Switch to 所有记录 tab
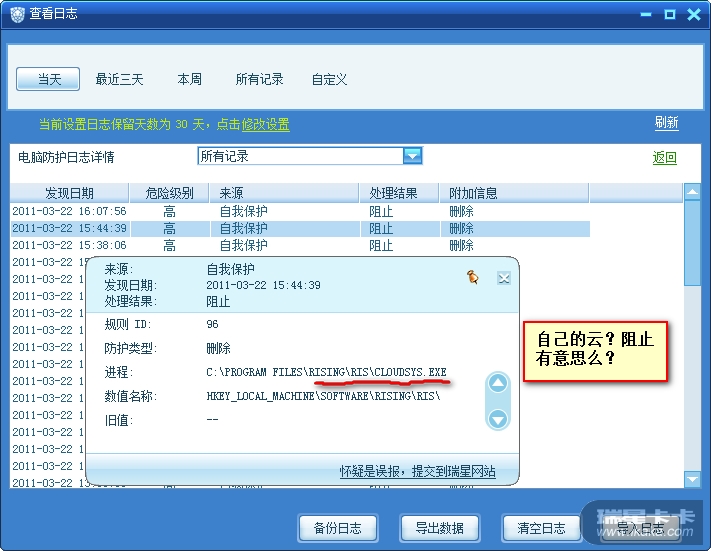 point(259,79)
